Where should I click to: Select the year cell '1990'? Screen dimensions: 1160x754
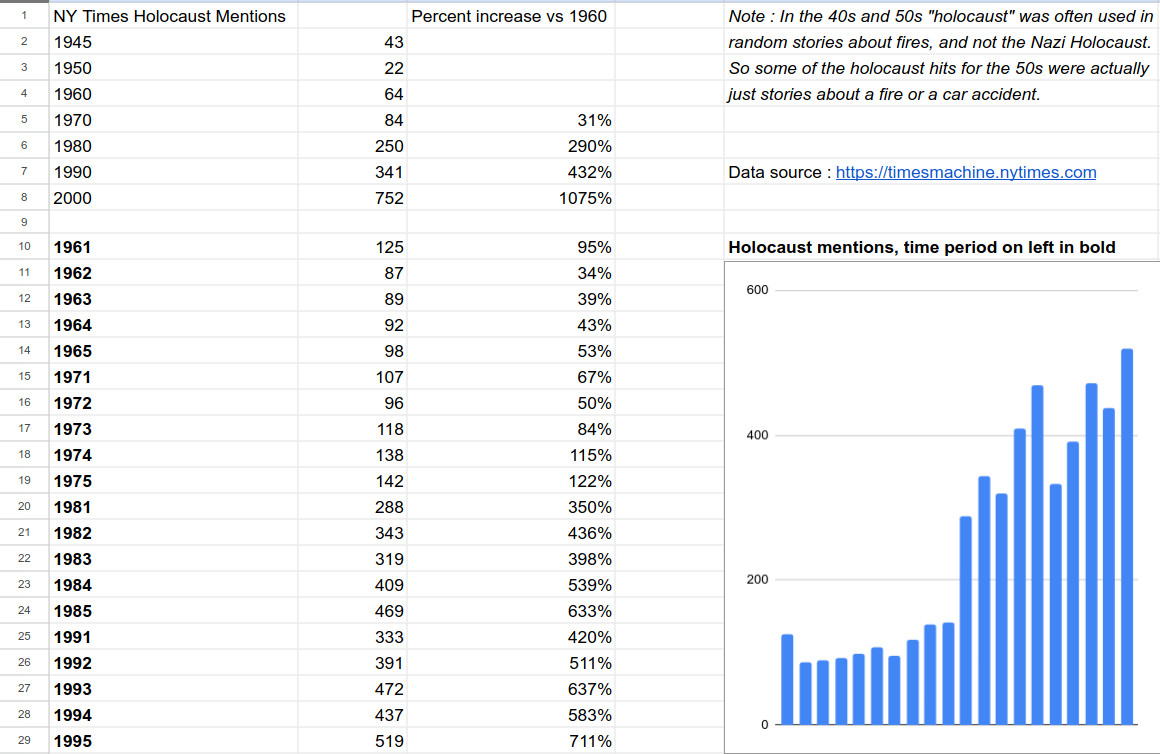(174, 172)
